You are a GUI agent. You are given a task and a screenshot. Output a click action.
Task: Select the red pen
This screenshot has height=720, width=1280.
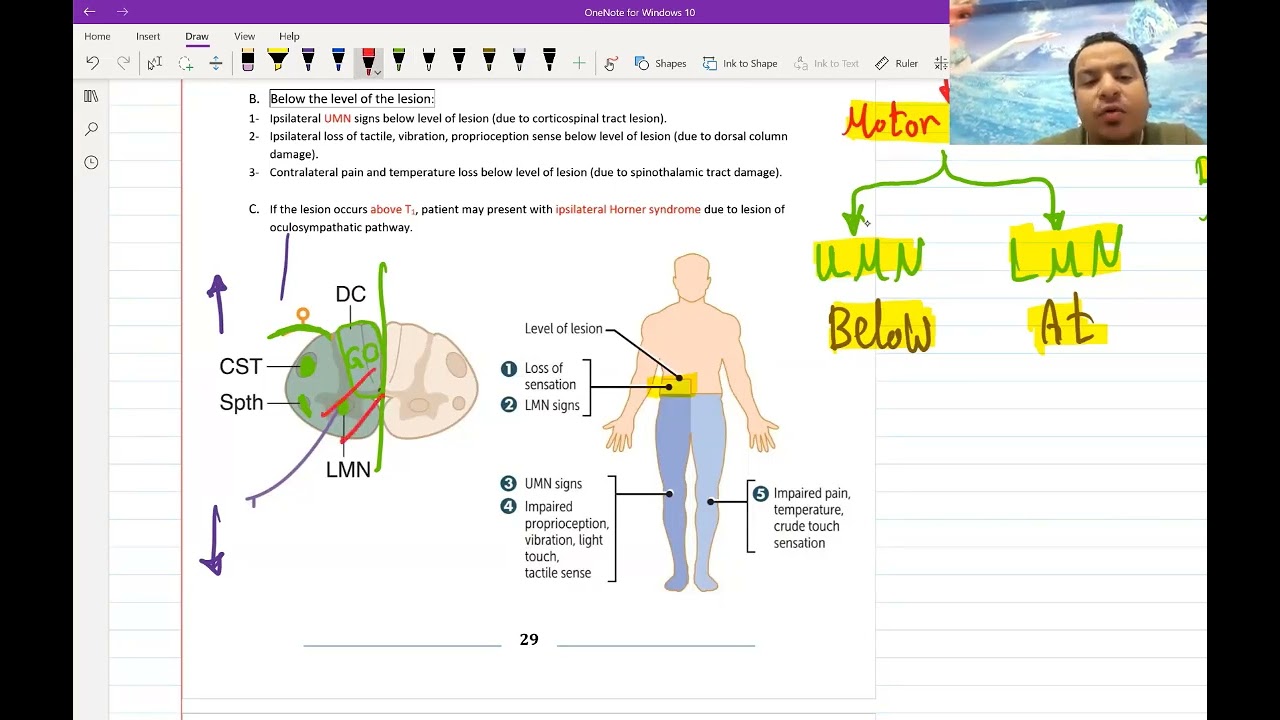coord(368,62)
